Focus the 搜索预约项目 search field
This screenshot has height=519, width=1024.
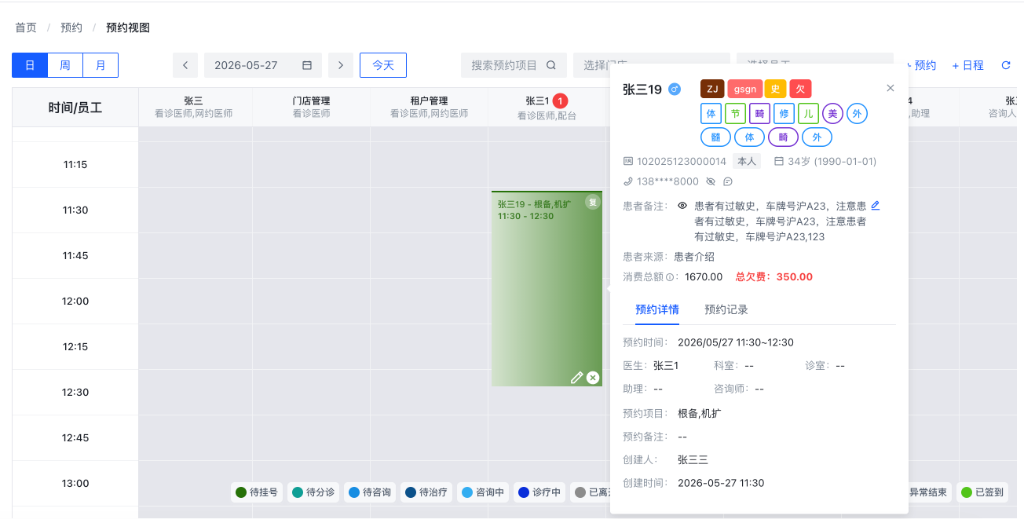pyautogui.click(x=514, y=65)
